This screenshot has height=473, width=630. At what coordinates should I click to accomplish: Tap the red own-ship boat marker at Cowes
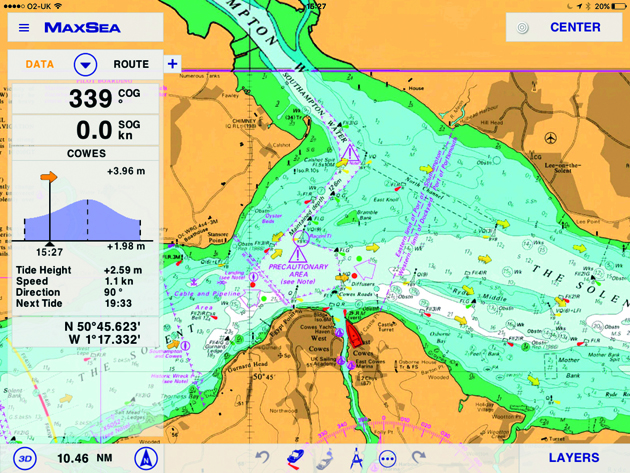(354, 334)
